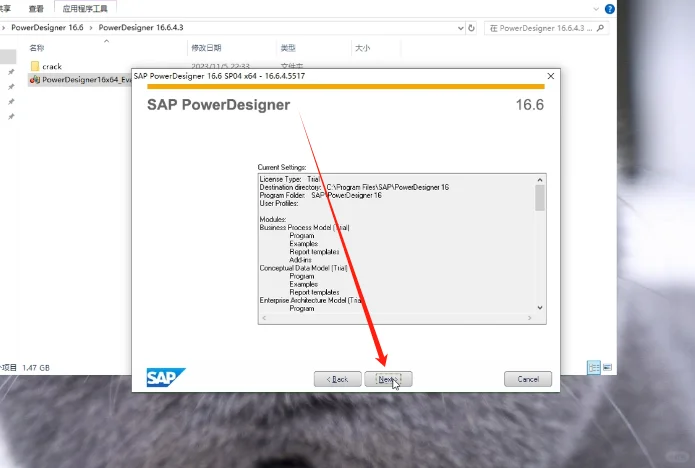Screen dimensions: 695x468
Task: Click the 'Add-ins' line in settings
Action: pyautogui.click(x=300, y=260)
